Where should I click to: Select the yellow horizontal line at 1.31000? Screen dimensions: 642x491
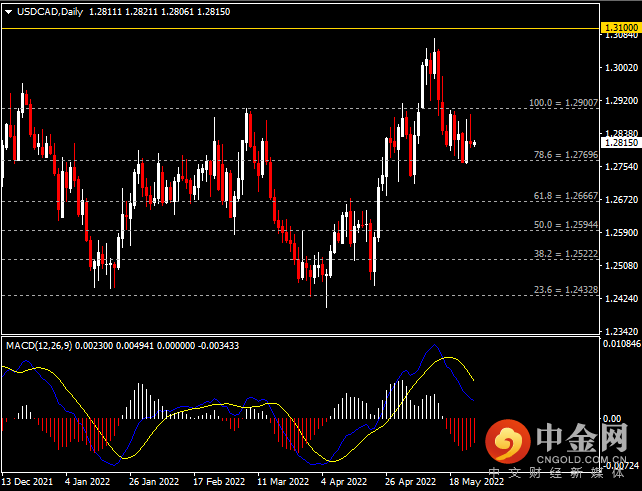[301, 28]
